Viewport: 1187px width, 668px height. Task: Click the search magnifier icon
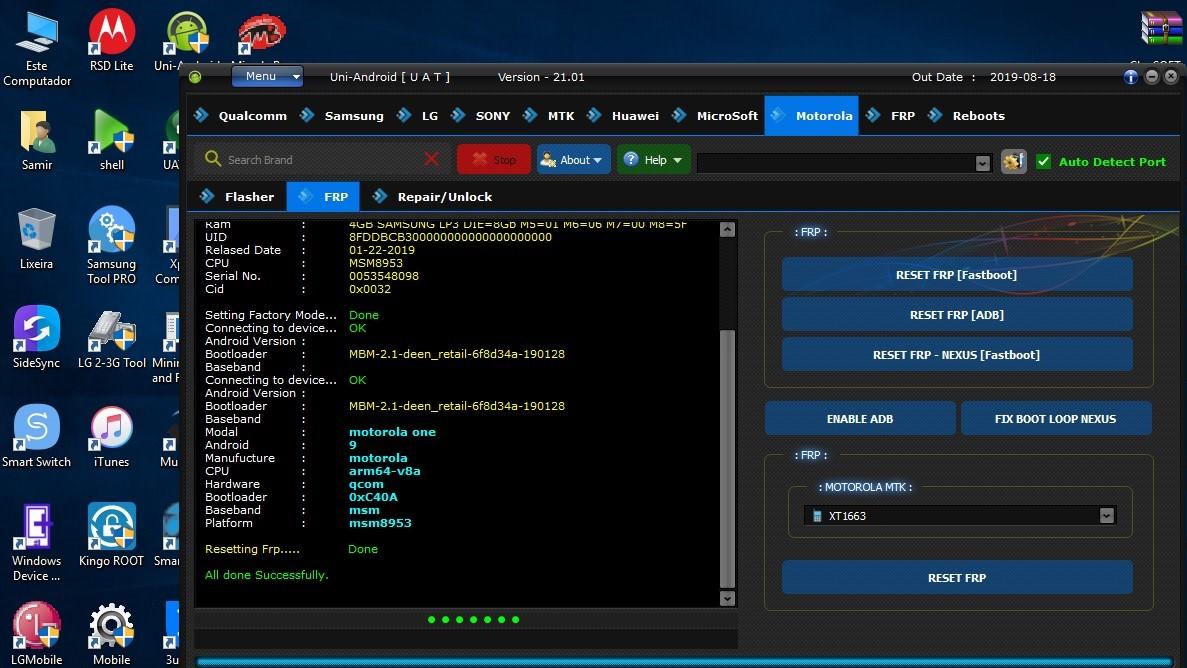(213, 159)
